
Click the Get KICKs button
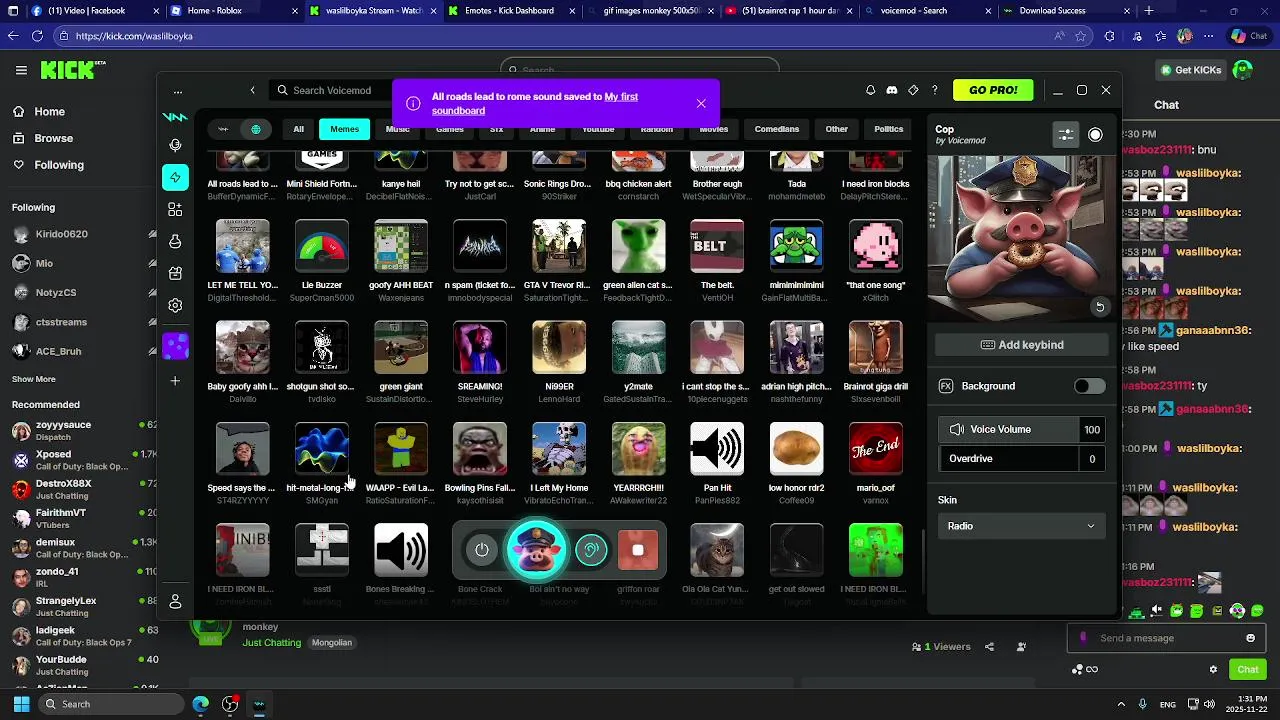(x=1190, y=70)
